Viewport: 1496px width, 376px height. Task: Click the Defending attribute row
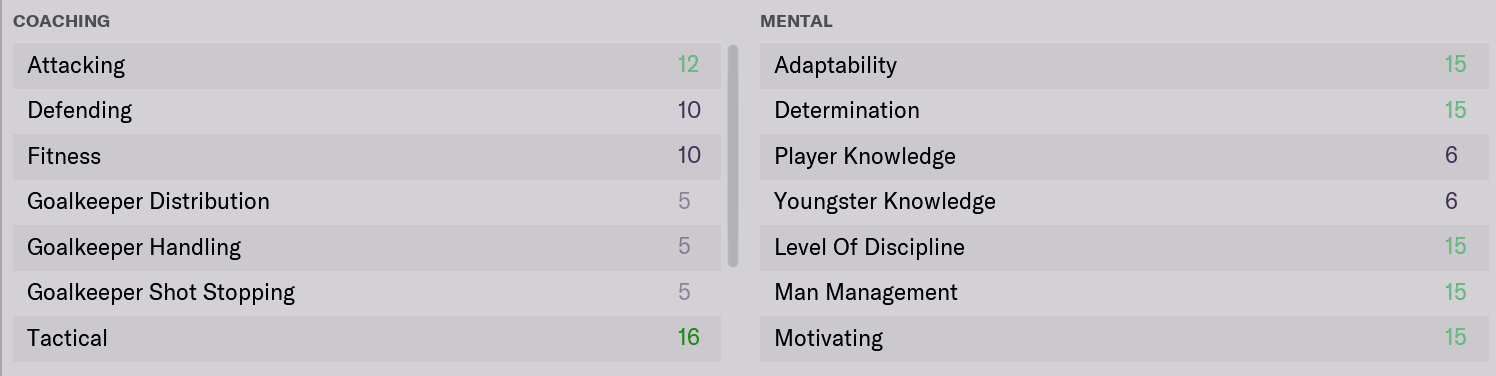pyautogui.click(x=367, y=110)
